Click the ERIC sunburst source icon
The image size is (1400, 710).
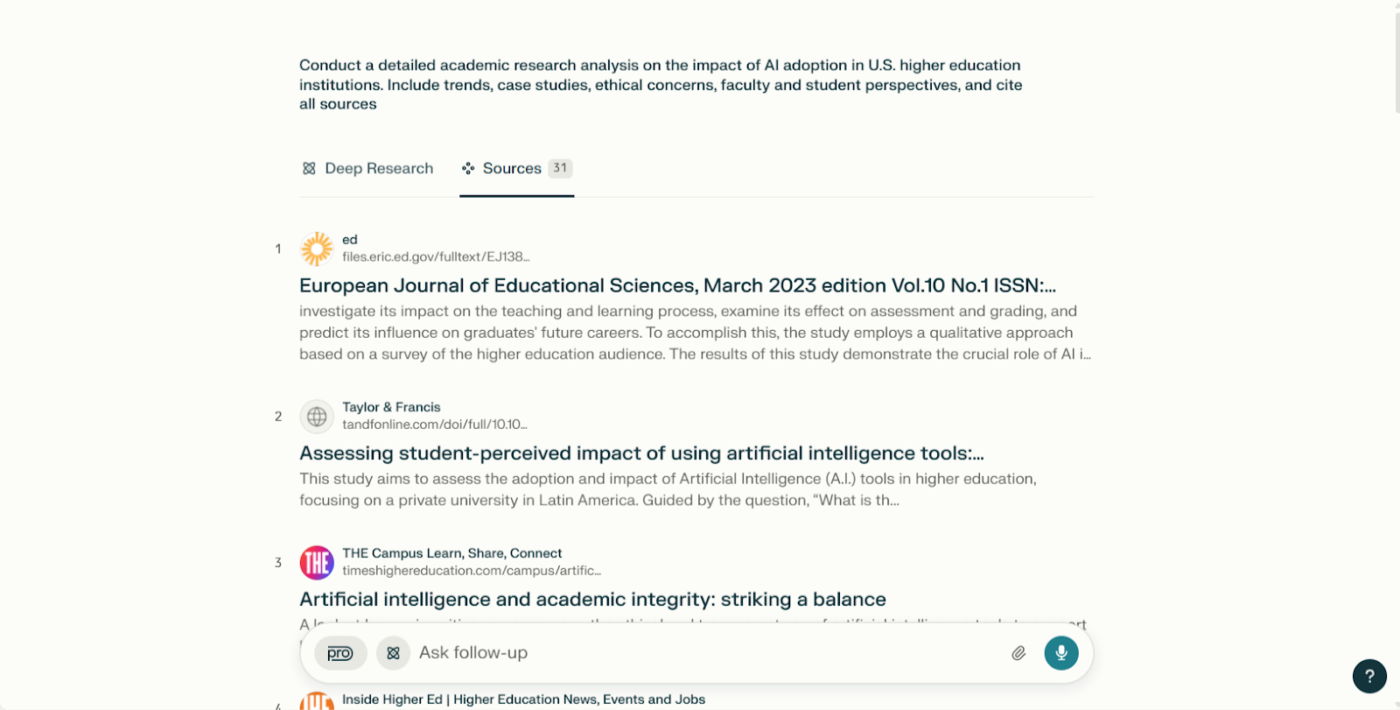(x=316, y=249)
